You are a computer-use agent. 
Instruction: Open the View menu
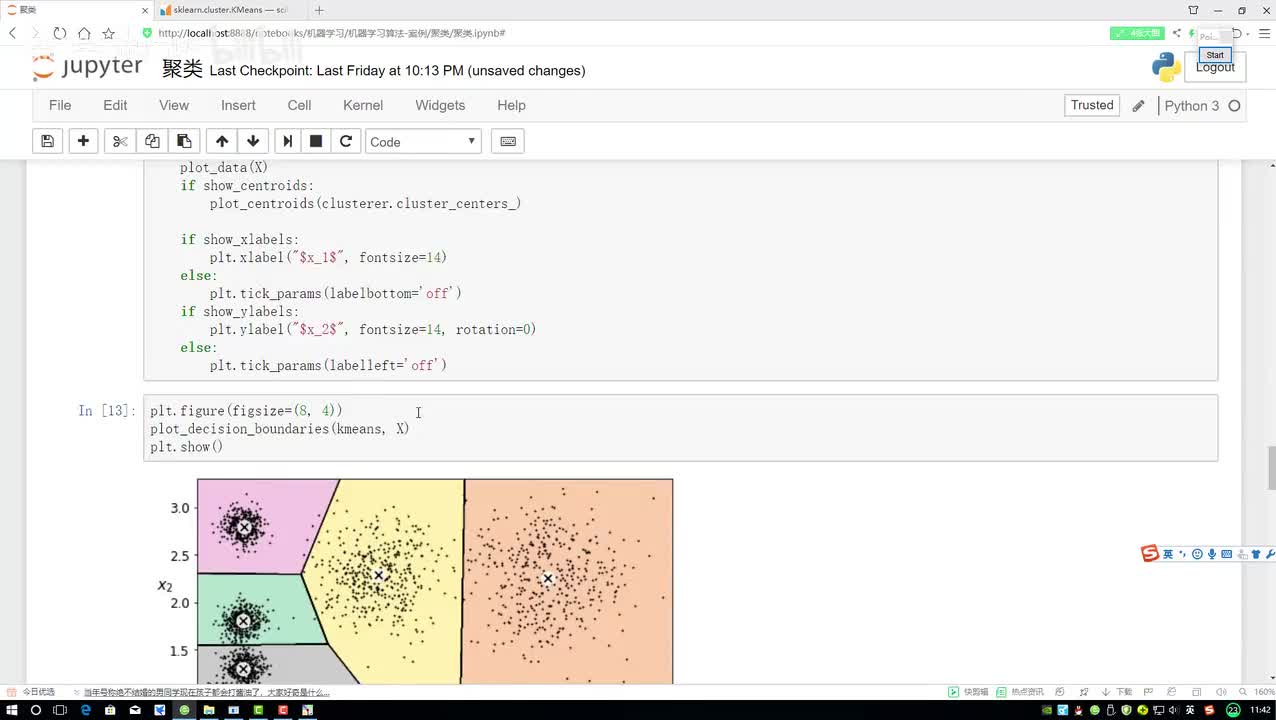174,105
